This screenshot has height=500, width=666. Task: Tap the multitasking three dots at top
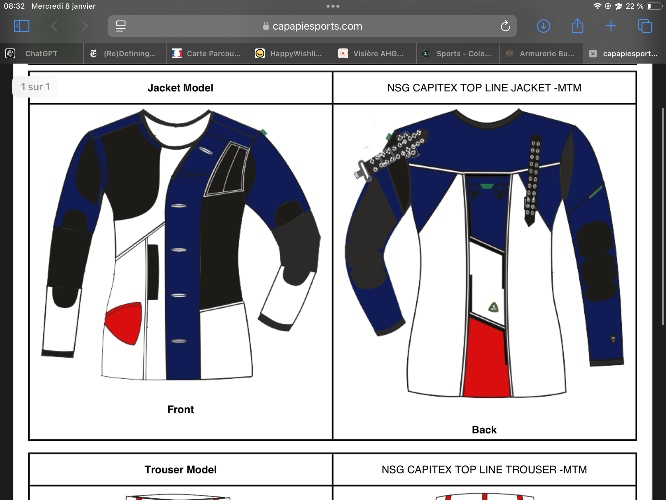click(333, 6)
